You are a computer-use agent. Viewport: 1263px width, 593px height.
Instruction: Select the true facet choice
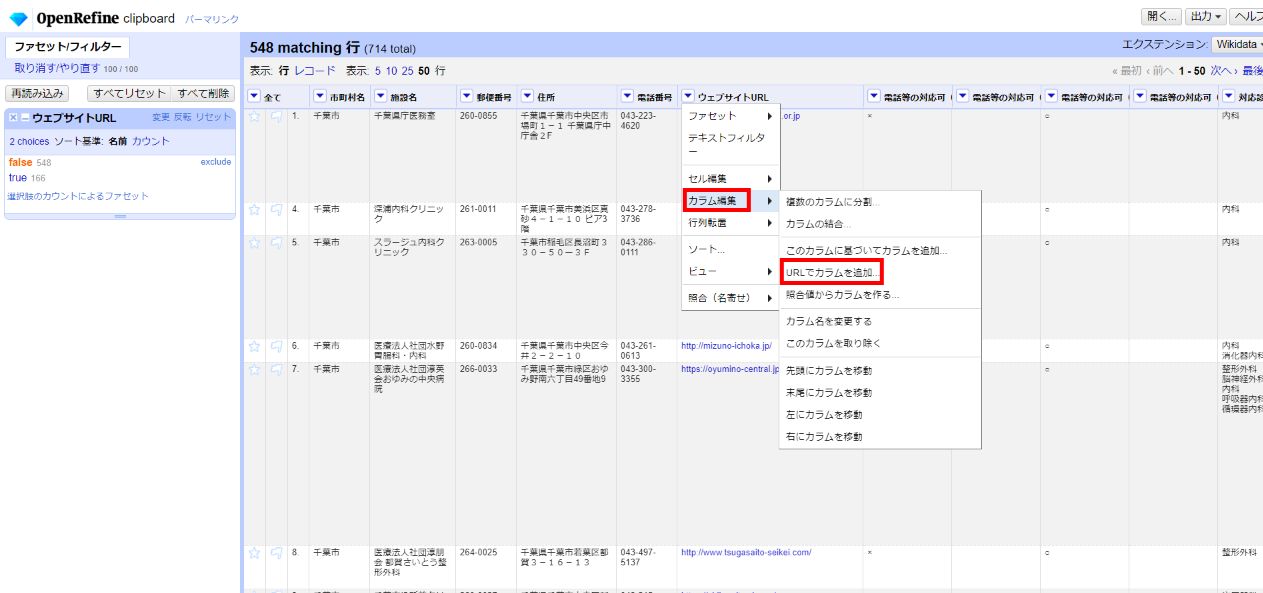[17, 178]
